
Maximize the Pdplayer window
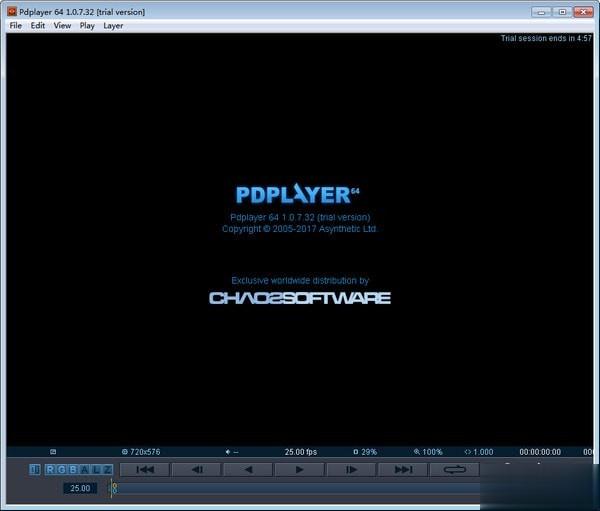[562, 12]
